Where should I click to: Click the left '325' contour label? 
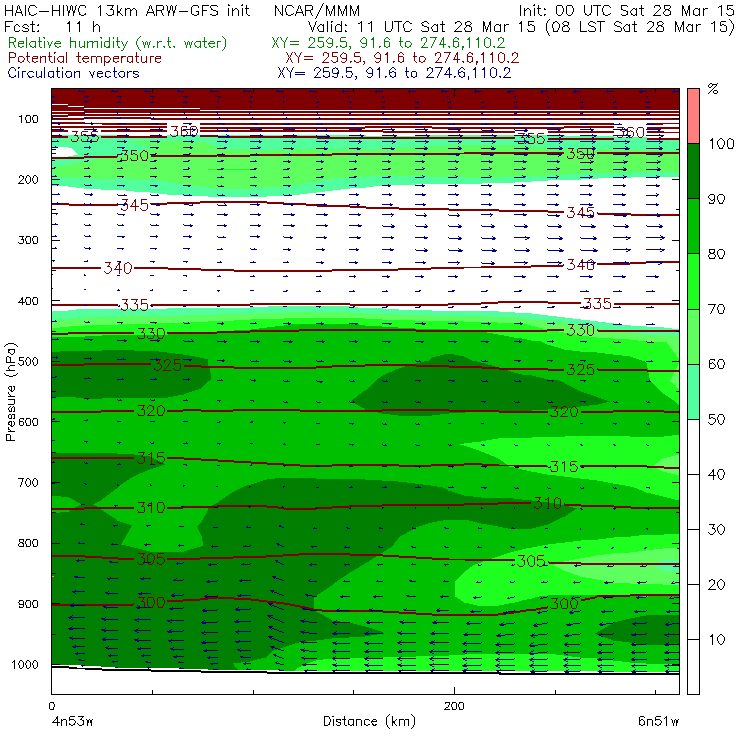168,365
